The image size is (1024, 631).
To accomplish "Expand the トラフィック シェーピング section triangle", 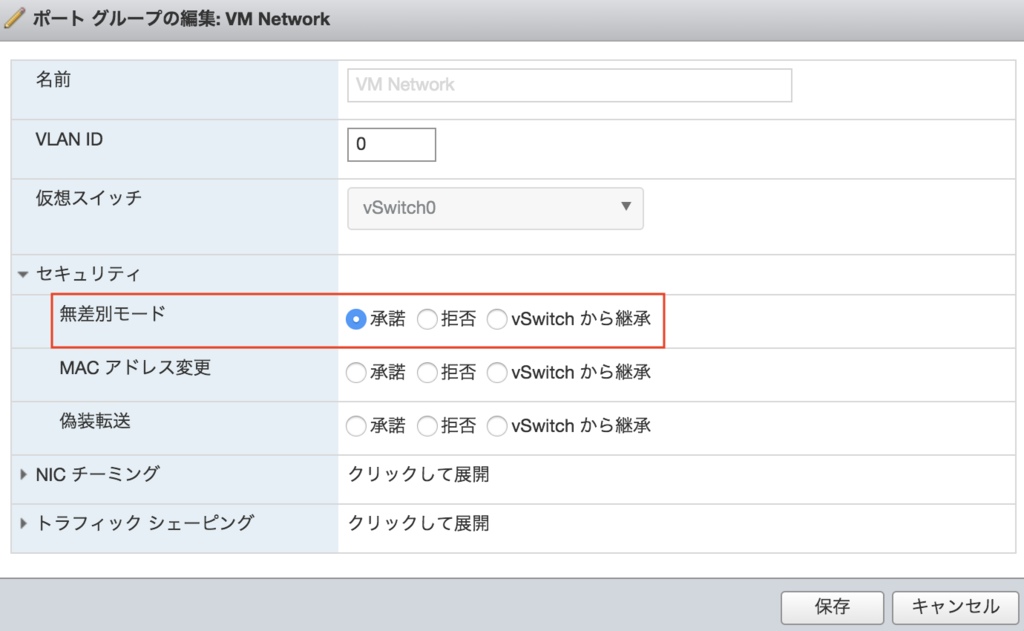I will tap(23, 523).
